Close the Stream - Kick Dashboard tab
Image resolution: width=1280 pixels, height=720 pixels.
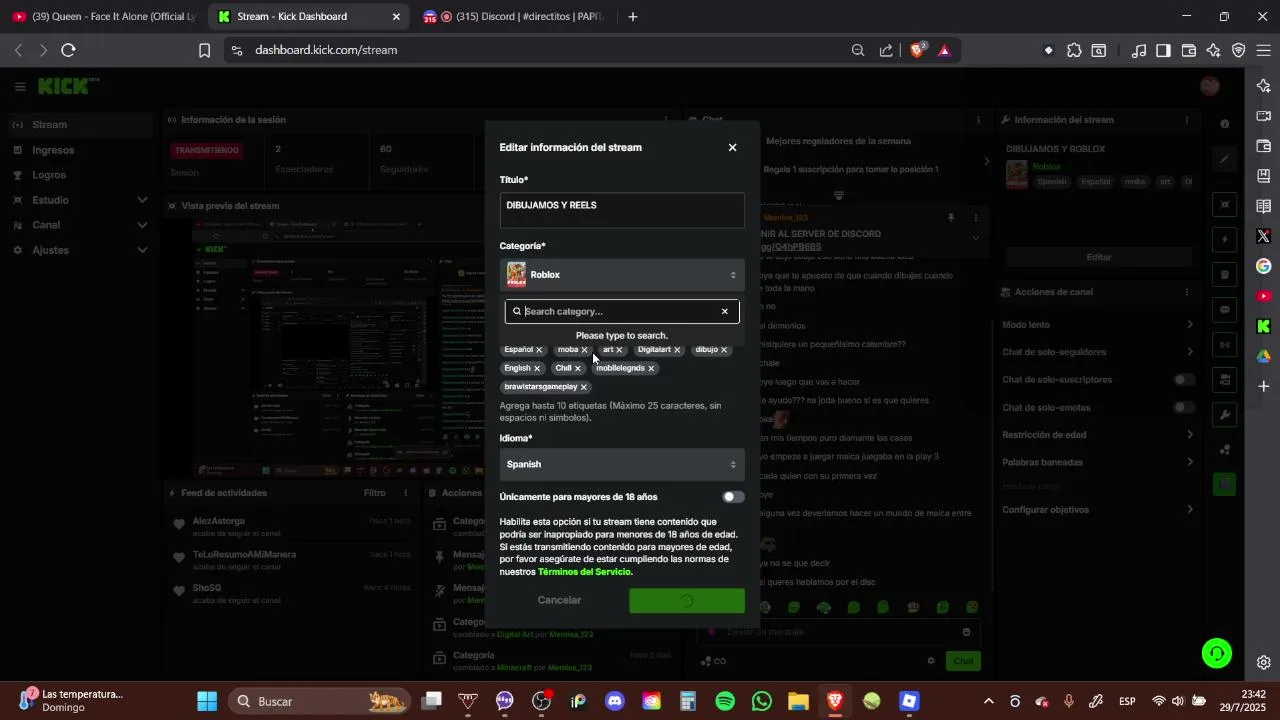pos(396,17)
